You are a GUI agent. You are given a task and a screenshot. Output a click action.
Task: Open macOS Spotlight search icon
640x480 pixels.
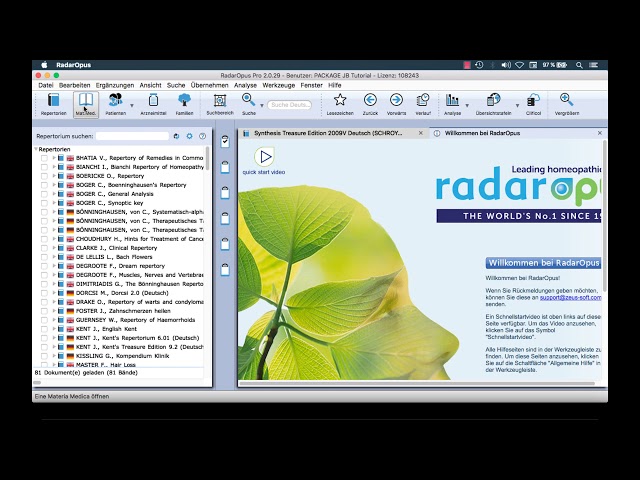click(579, 65)
